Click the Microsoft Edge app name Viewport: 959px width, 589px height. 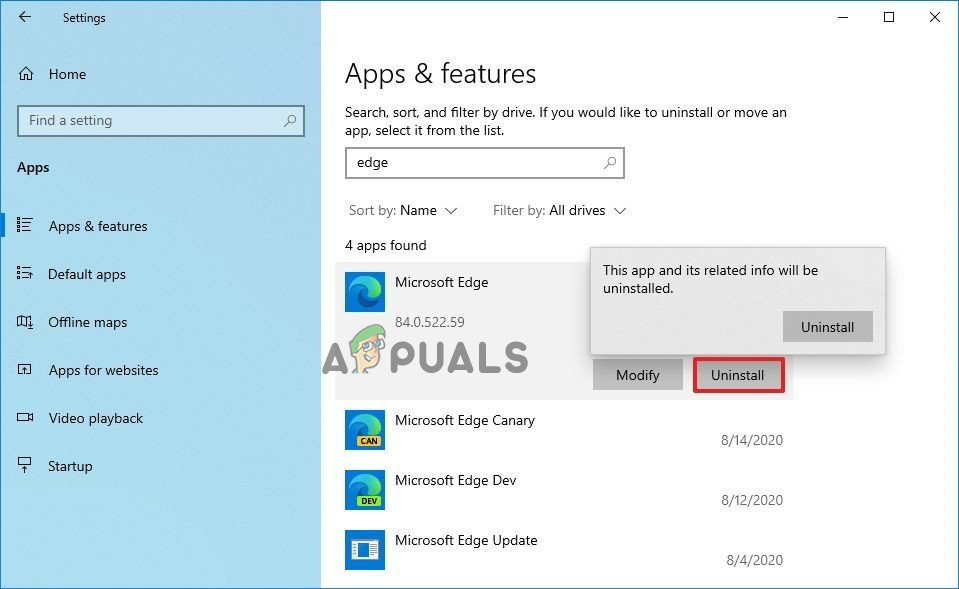tap(442, 283)
